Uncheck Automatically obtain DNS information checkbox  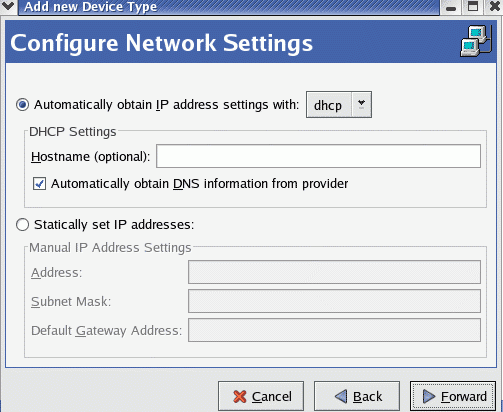tap(39, 184)
